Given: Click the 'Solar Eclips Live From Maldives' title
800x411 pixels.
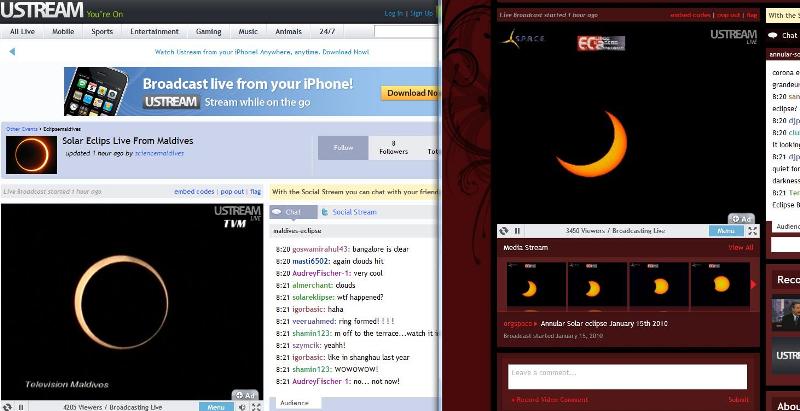Looking at the screenshot, I should [x=128, y=141].
